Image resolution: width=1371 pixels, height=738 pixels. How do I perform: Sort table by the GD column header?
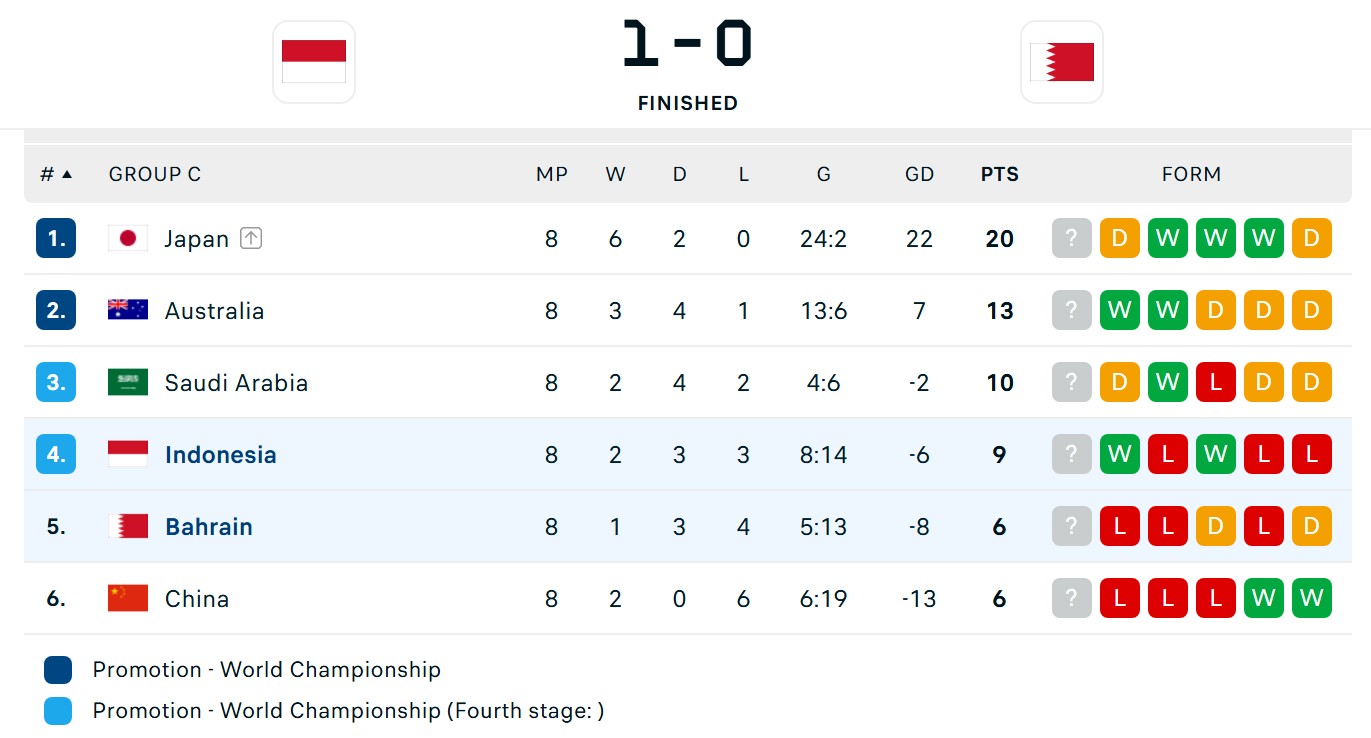coord(919,174)
